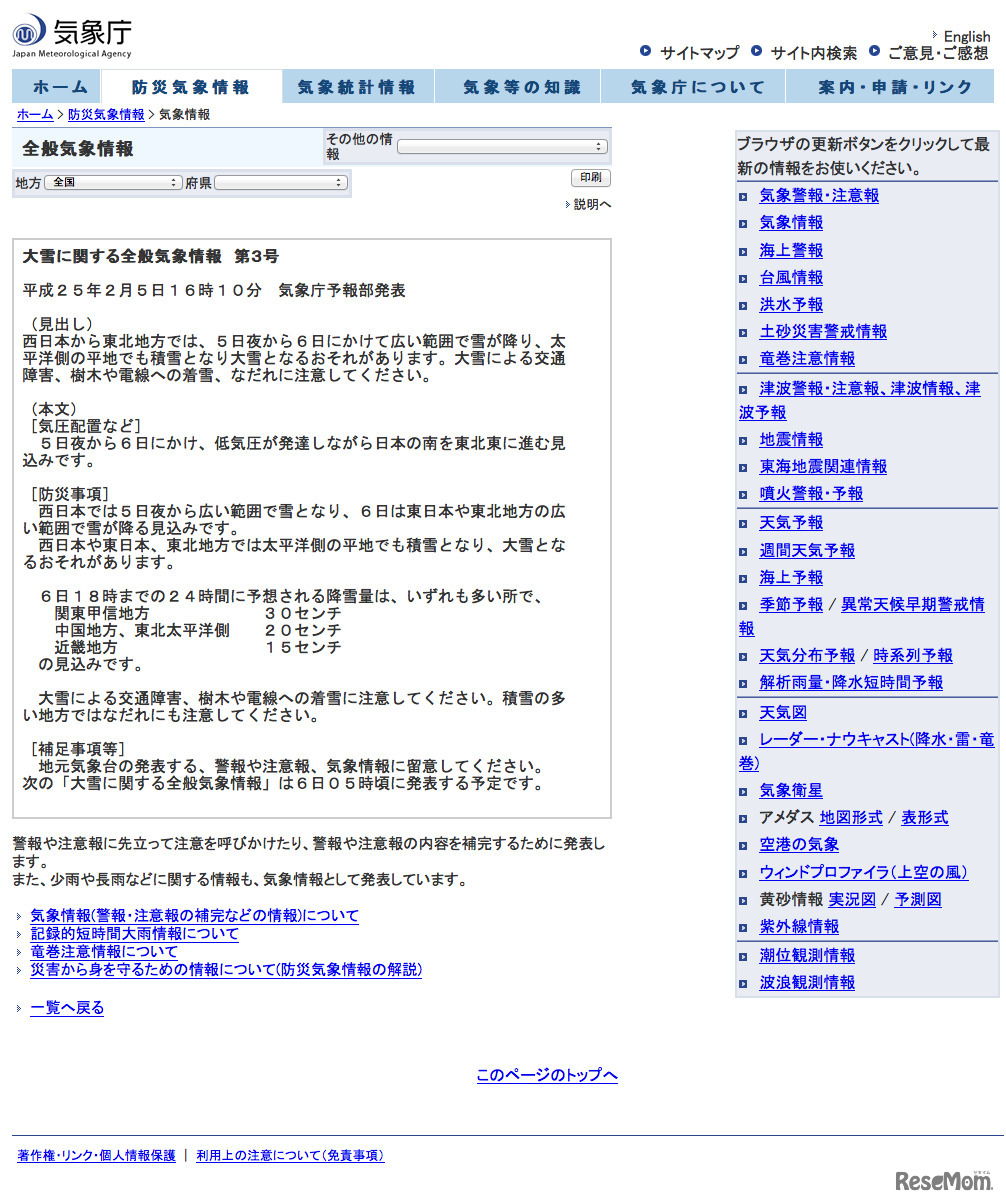Click ホーム in the breadcrumb
This screenshot has height=1204, width=1006.
tap(35, 115)
